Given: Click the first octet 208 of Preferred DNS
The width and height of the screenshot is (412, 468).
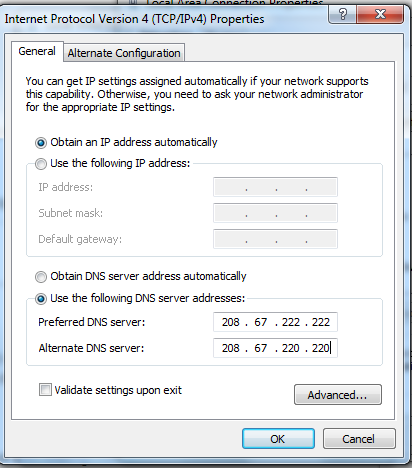Looking at the screenshot, I should [231, 322].
